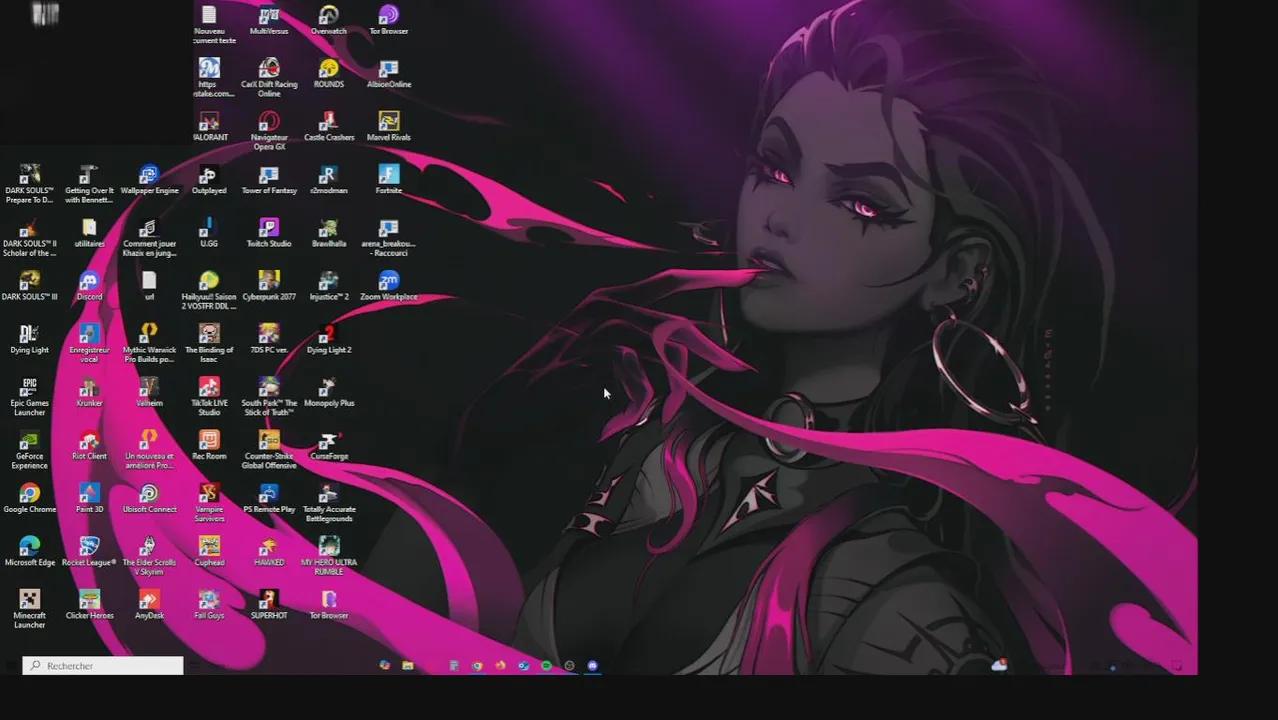The height and width of the screenshot is (720, 1278).
Task: Open the GeForce Experience shortcut
Action: tap(30, 449)
